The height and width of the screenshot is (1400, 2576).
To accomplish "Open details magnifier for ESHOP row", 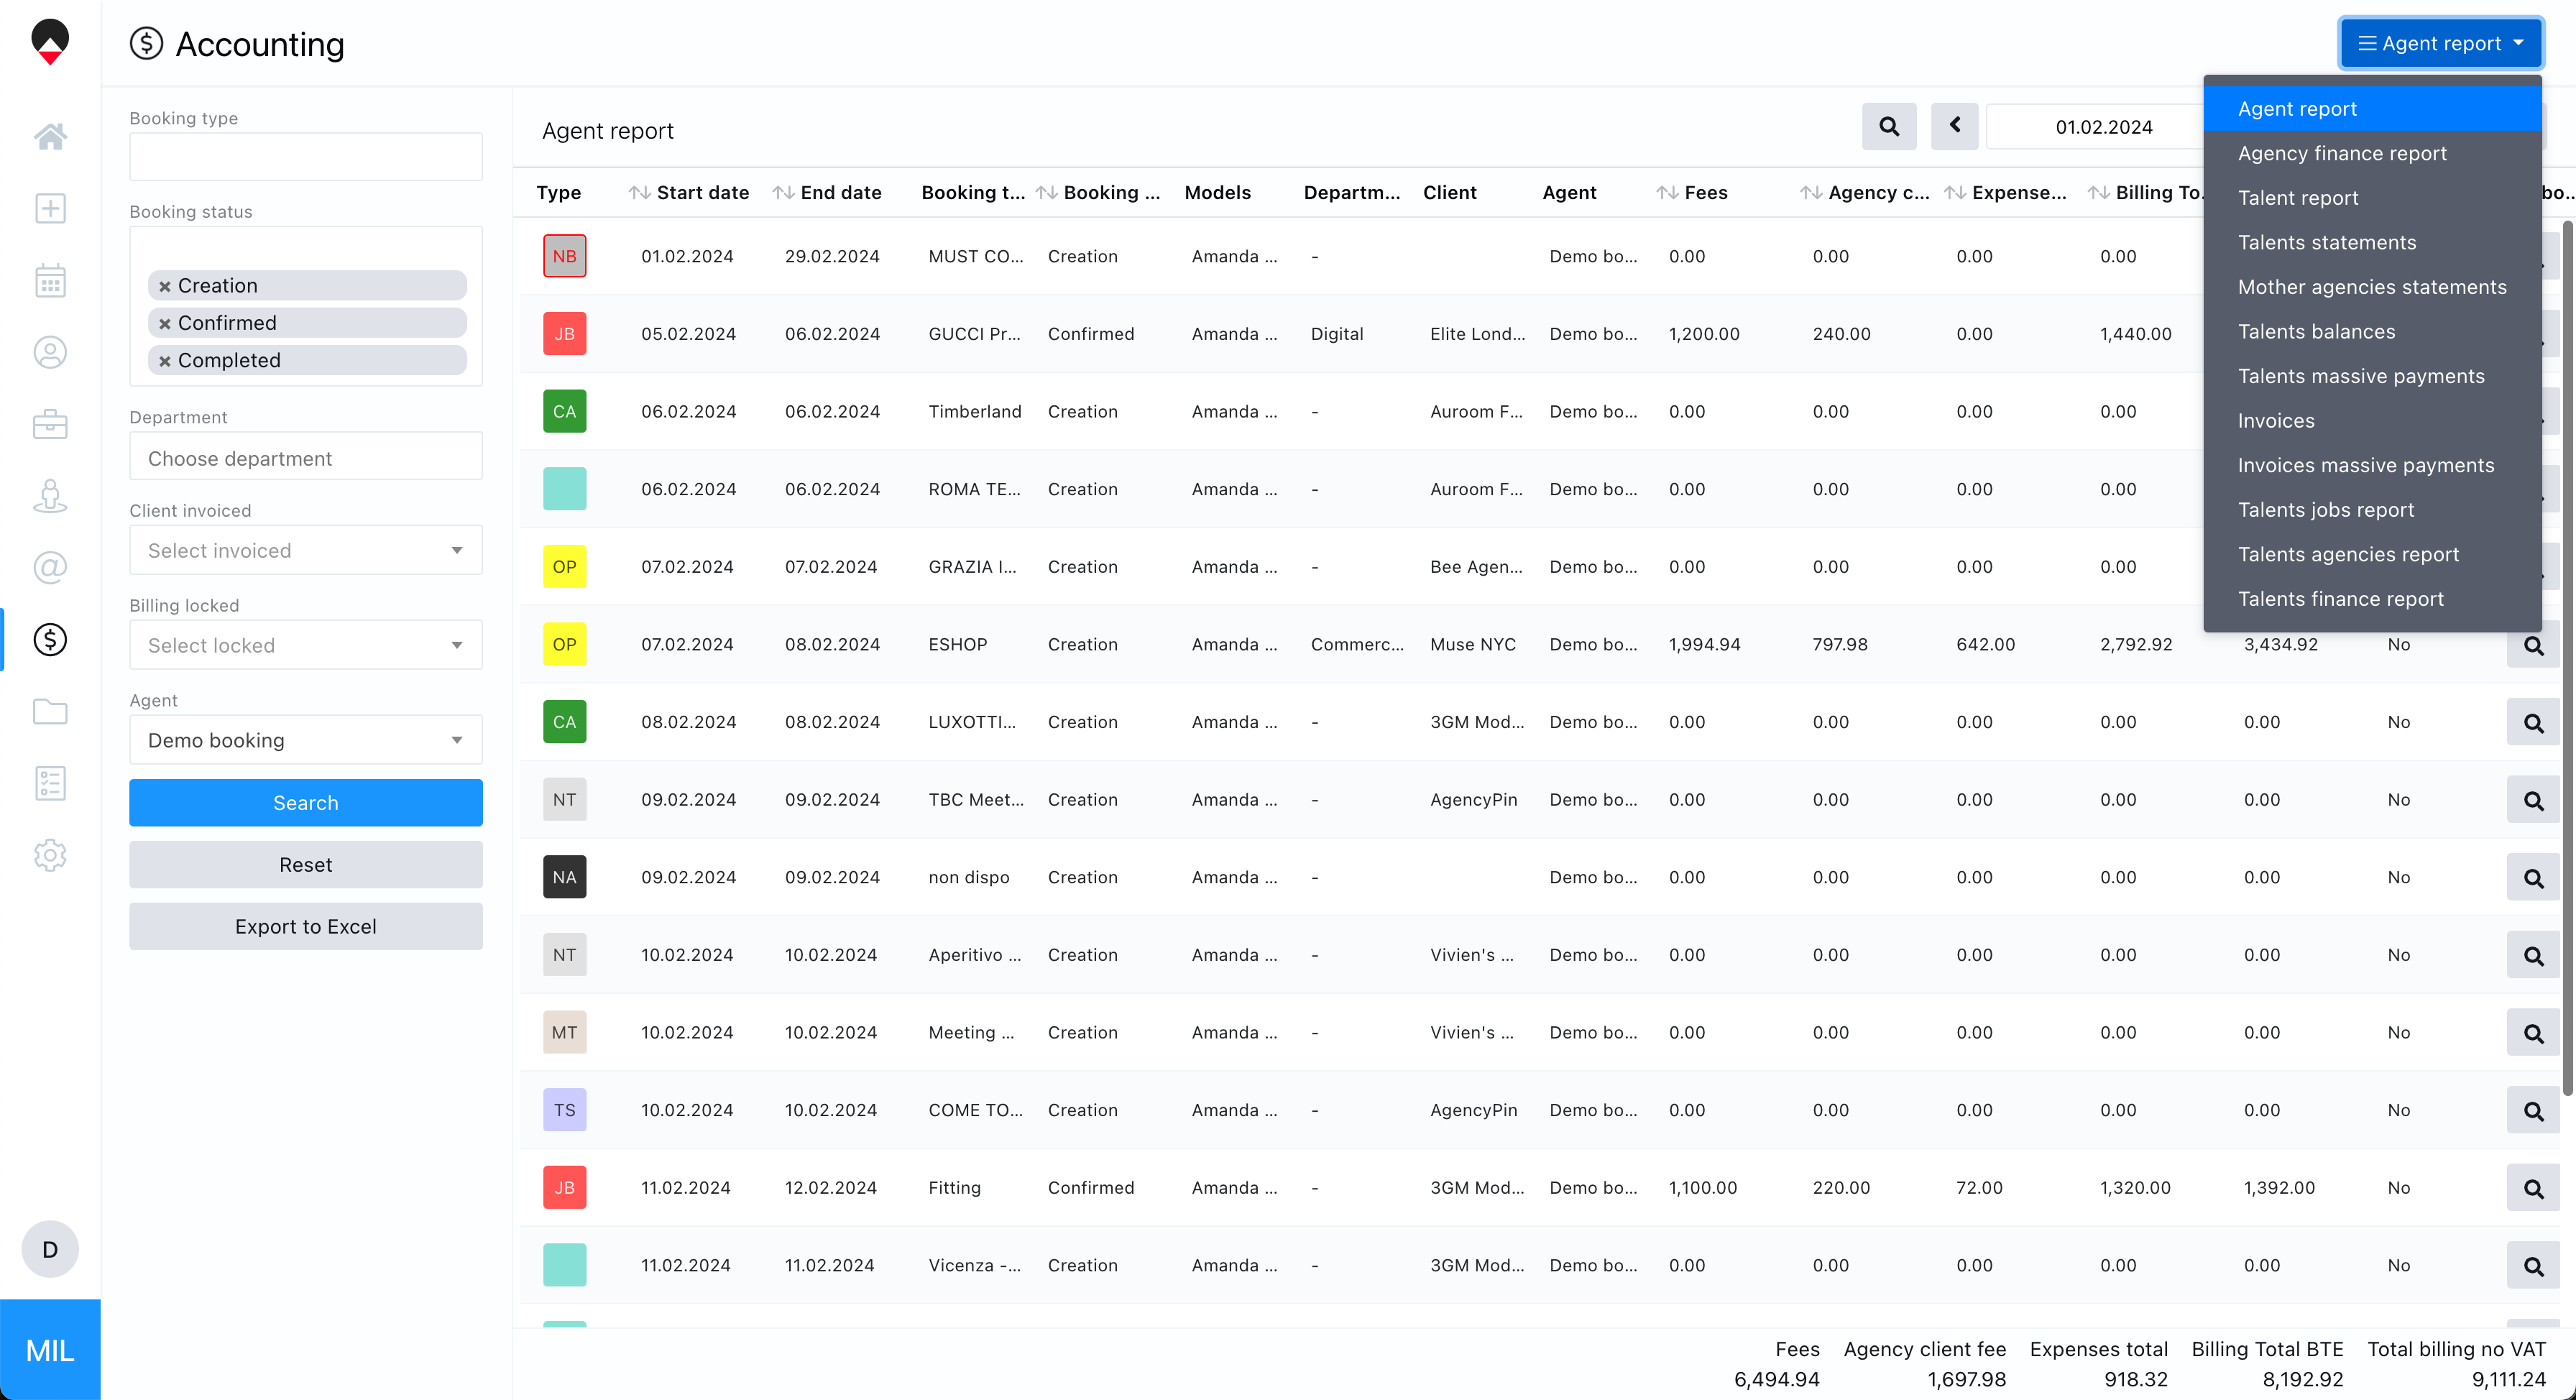I will click(x=2533, y=645).
